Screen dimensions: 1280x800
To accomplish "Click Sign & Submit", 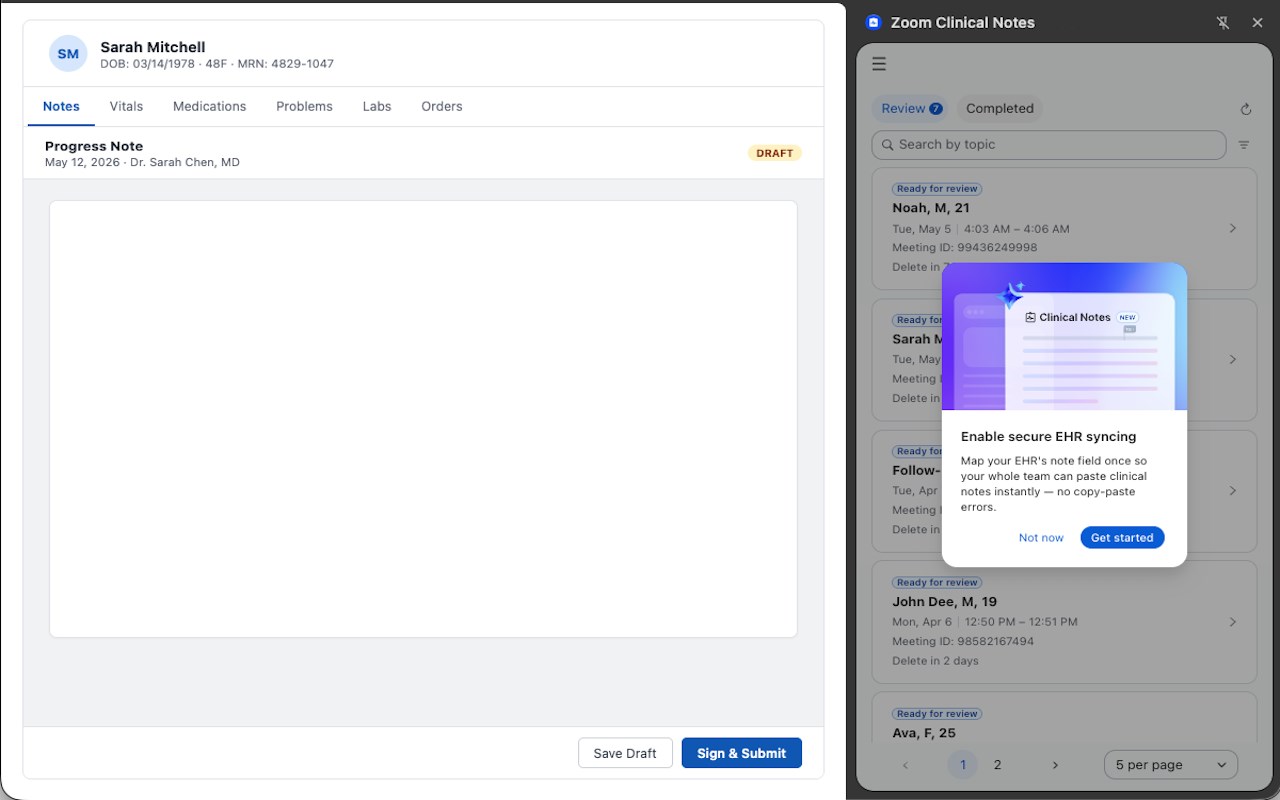I will 742,753.
